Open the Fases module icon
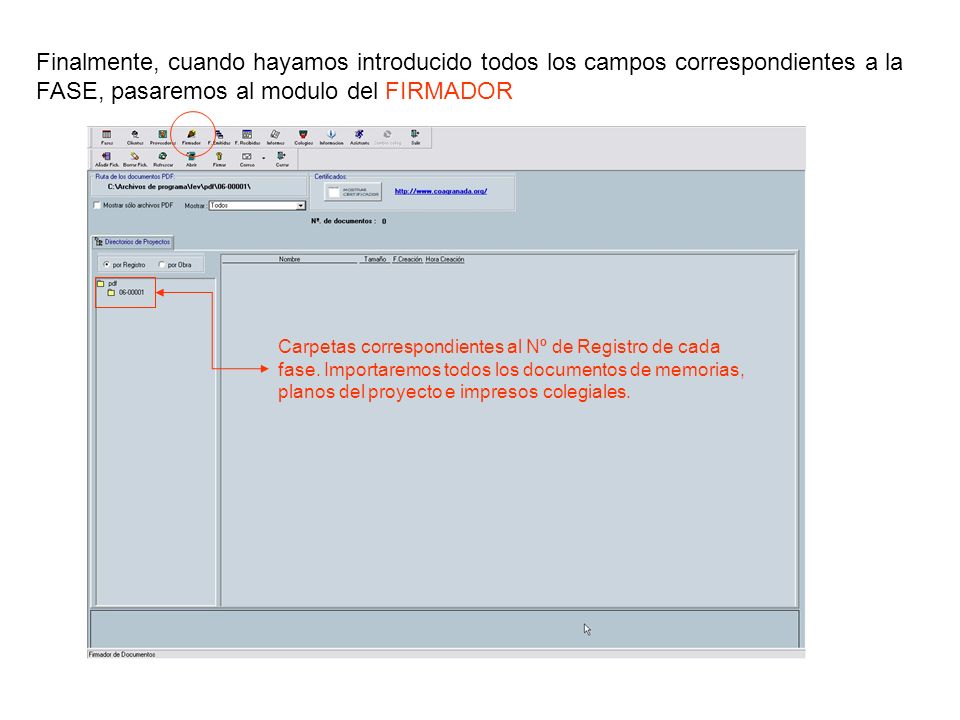Viewport: 960px width, 720px height. (x=107, y=137)
